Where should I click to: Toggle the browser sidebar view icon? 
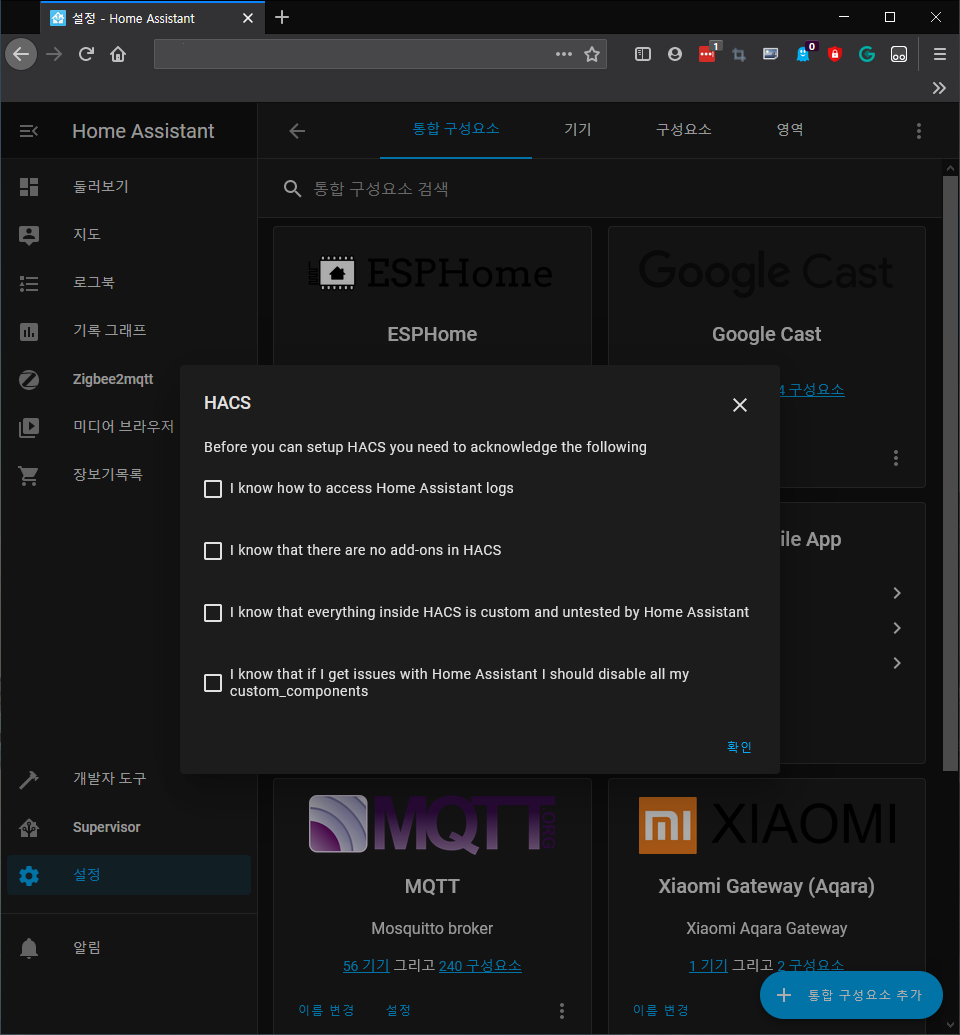pos(642,54)
